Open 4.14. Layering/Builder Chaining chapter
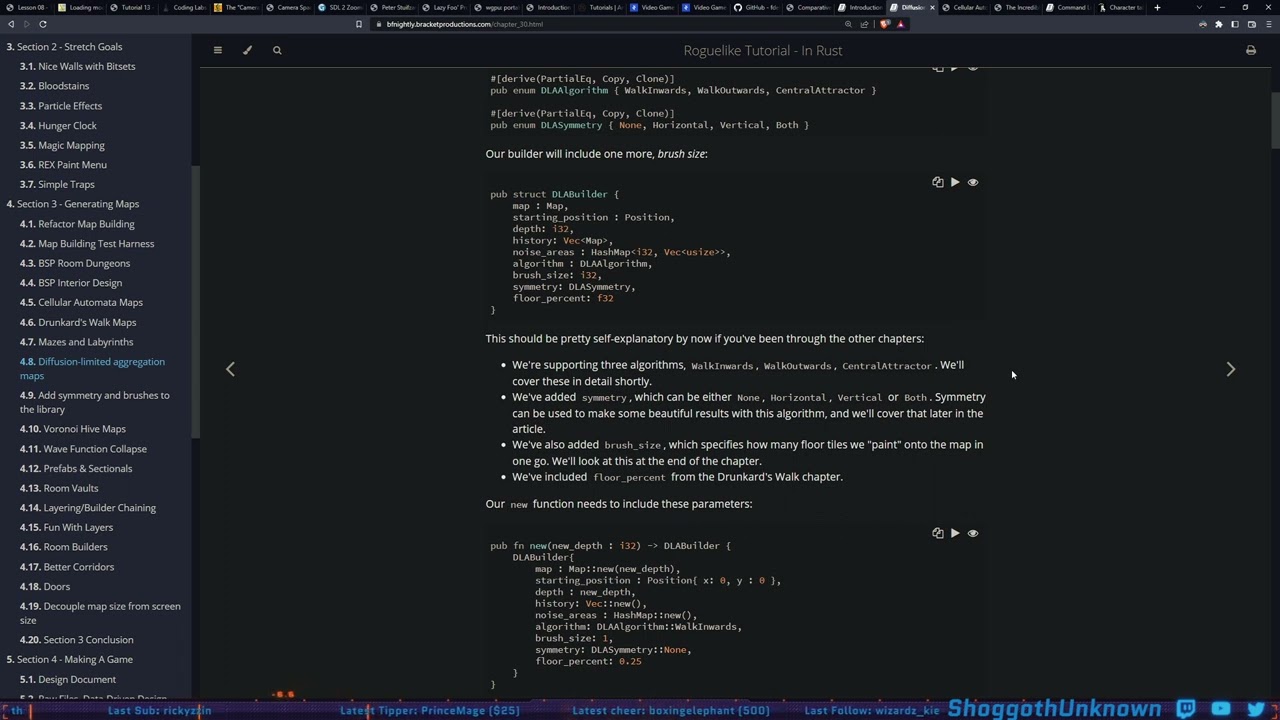This screenshot has width=1280, height=720. [88, 508]
